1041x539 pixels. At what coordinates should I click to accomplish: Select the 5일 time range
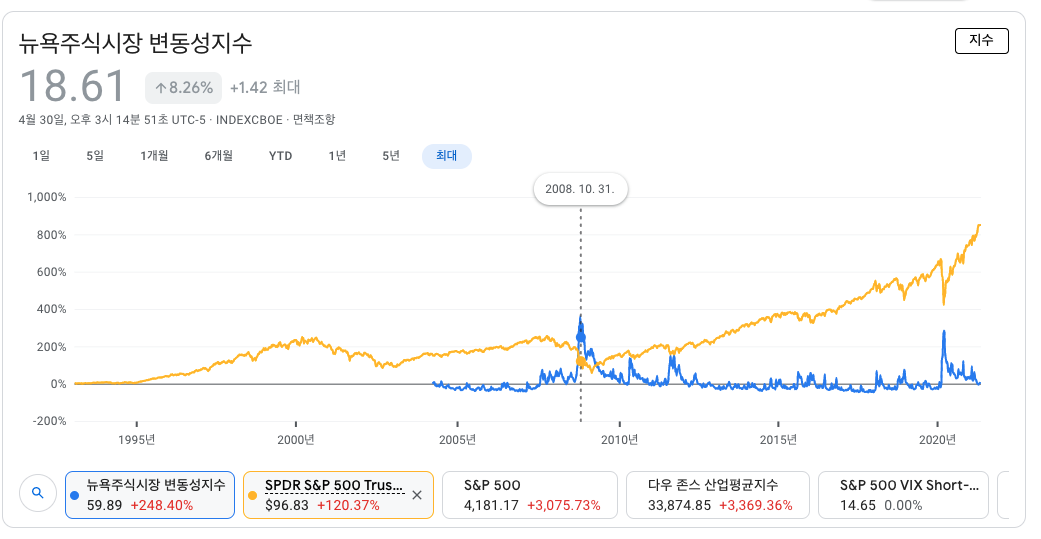[95, 156]
